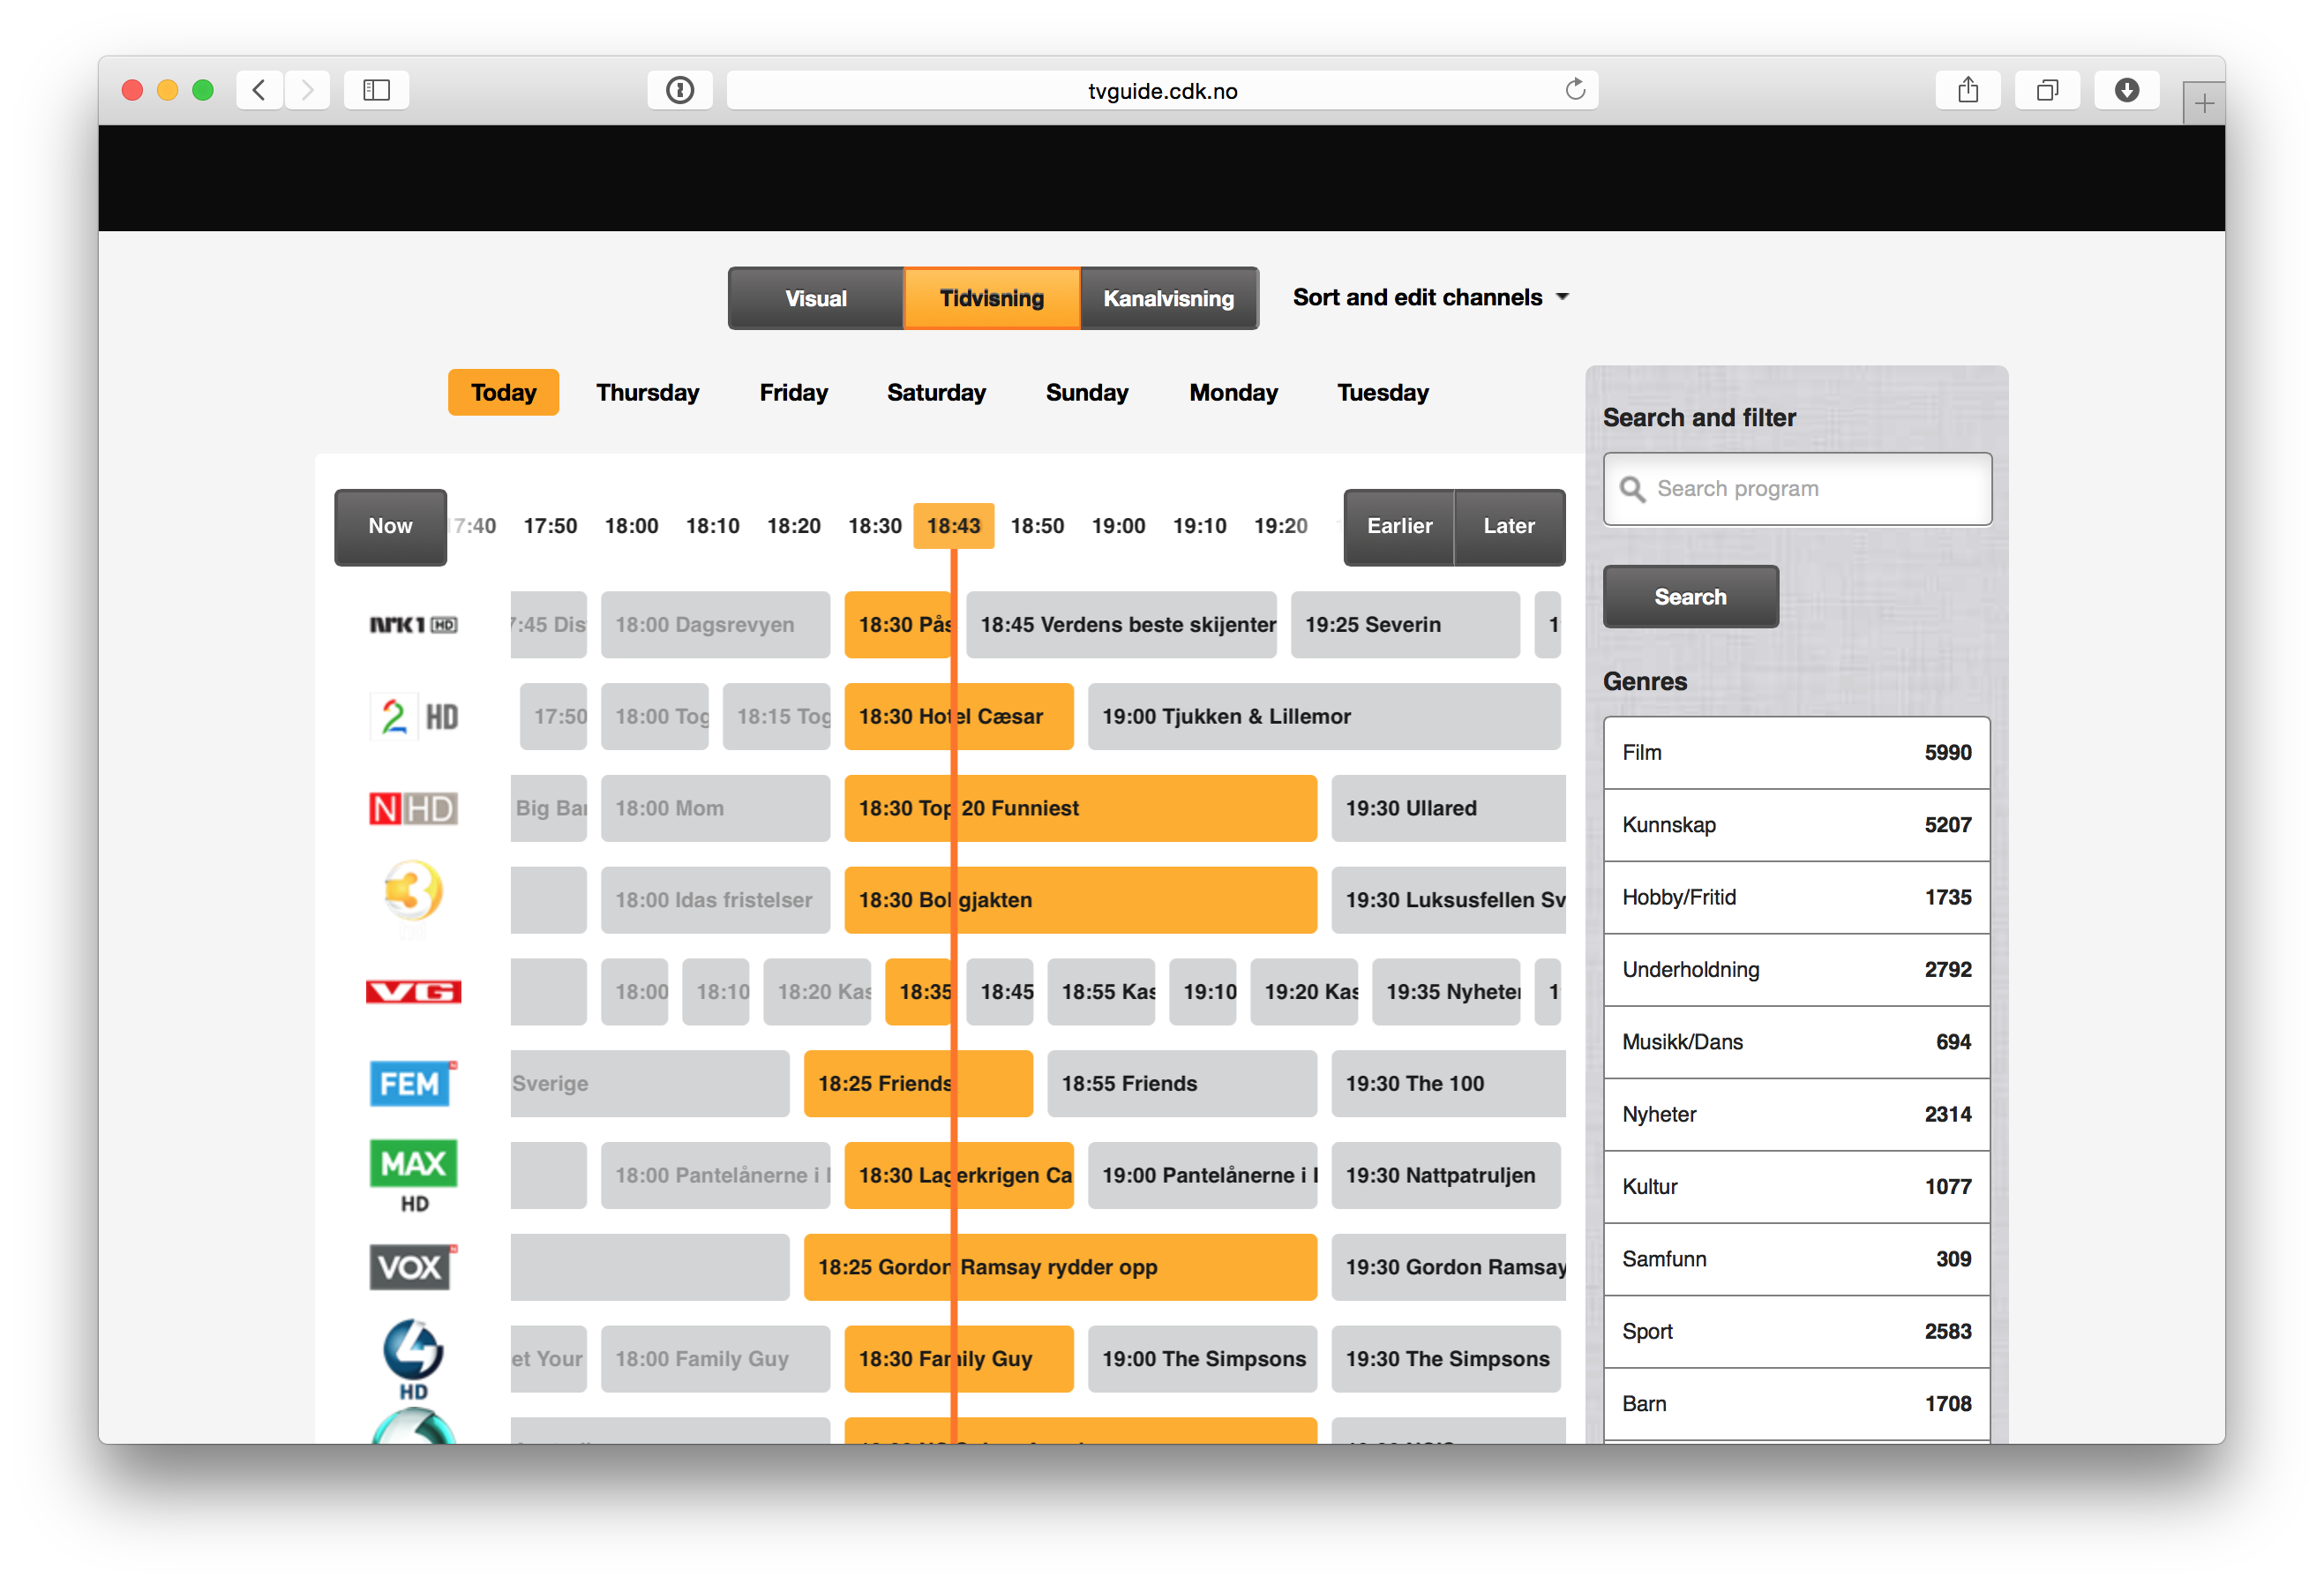Open the VG channel logo
2324x1585 pixels.
pyautogui.click(x=413, y=992)
